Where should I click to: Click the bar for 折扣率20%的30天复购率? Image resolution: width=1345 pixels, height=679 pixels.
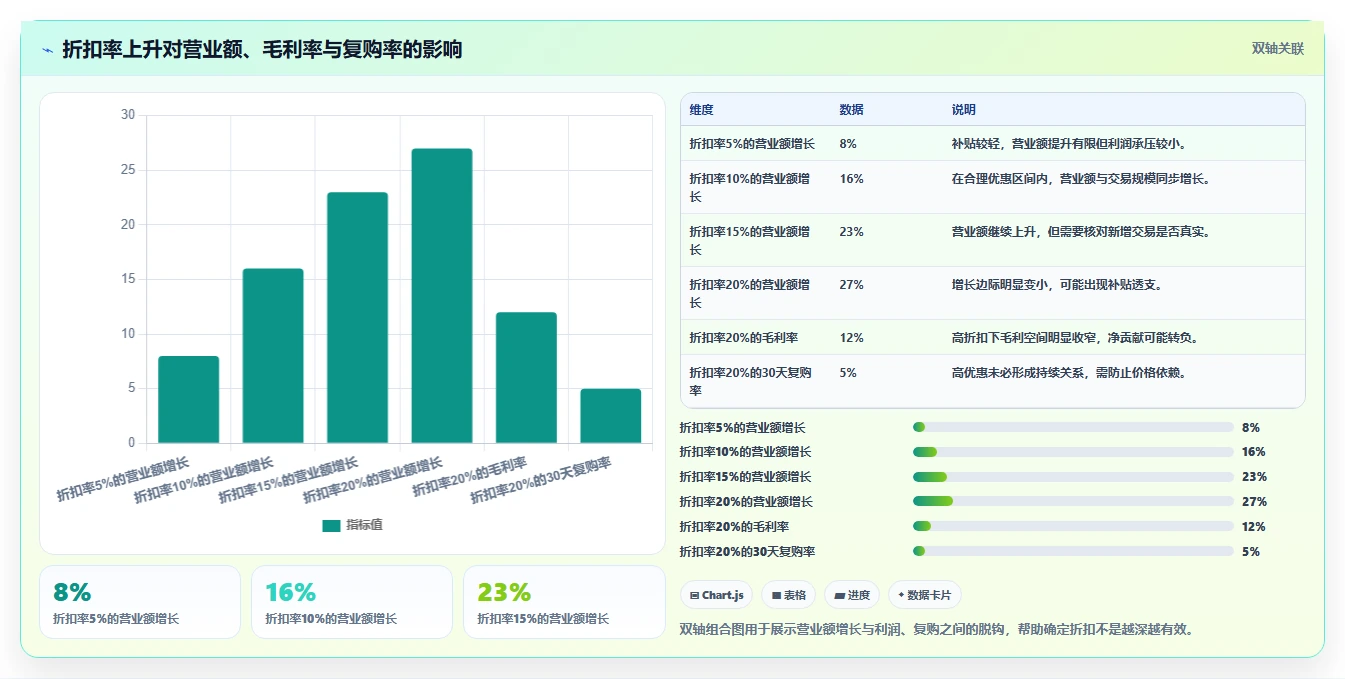(x=610, y=415)
